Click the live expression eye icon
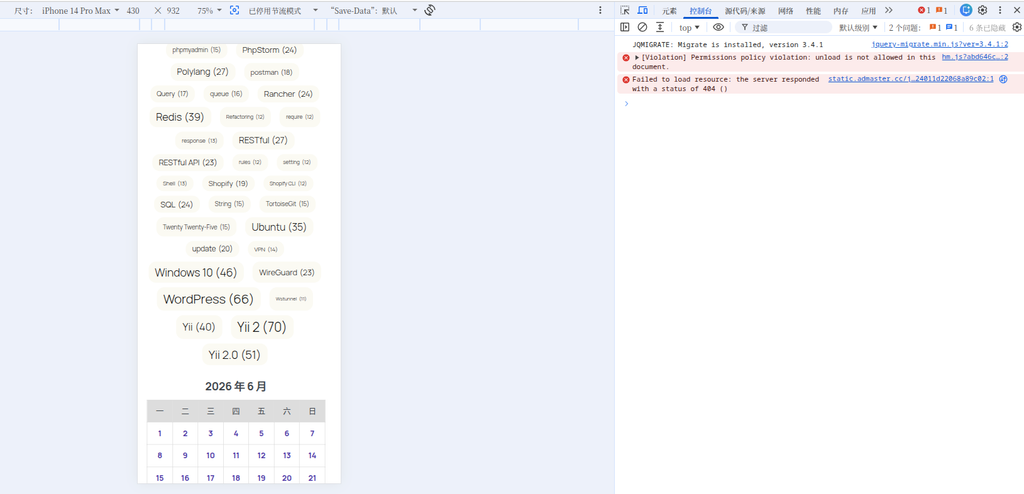The image size is (1024, 494). click(718, 27)
